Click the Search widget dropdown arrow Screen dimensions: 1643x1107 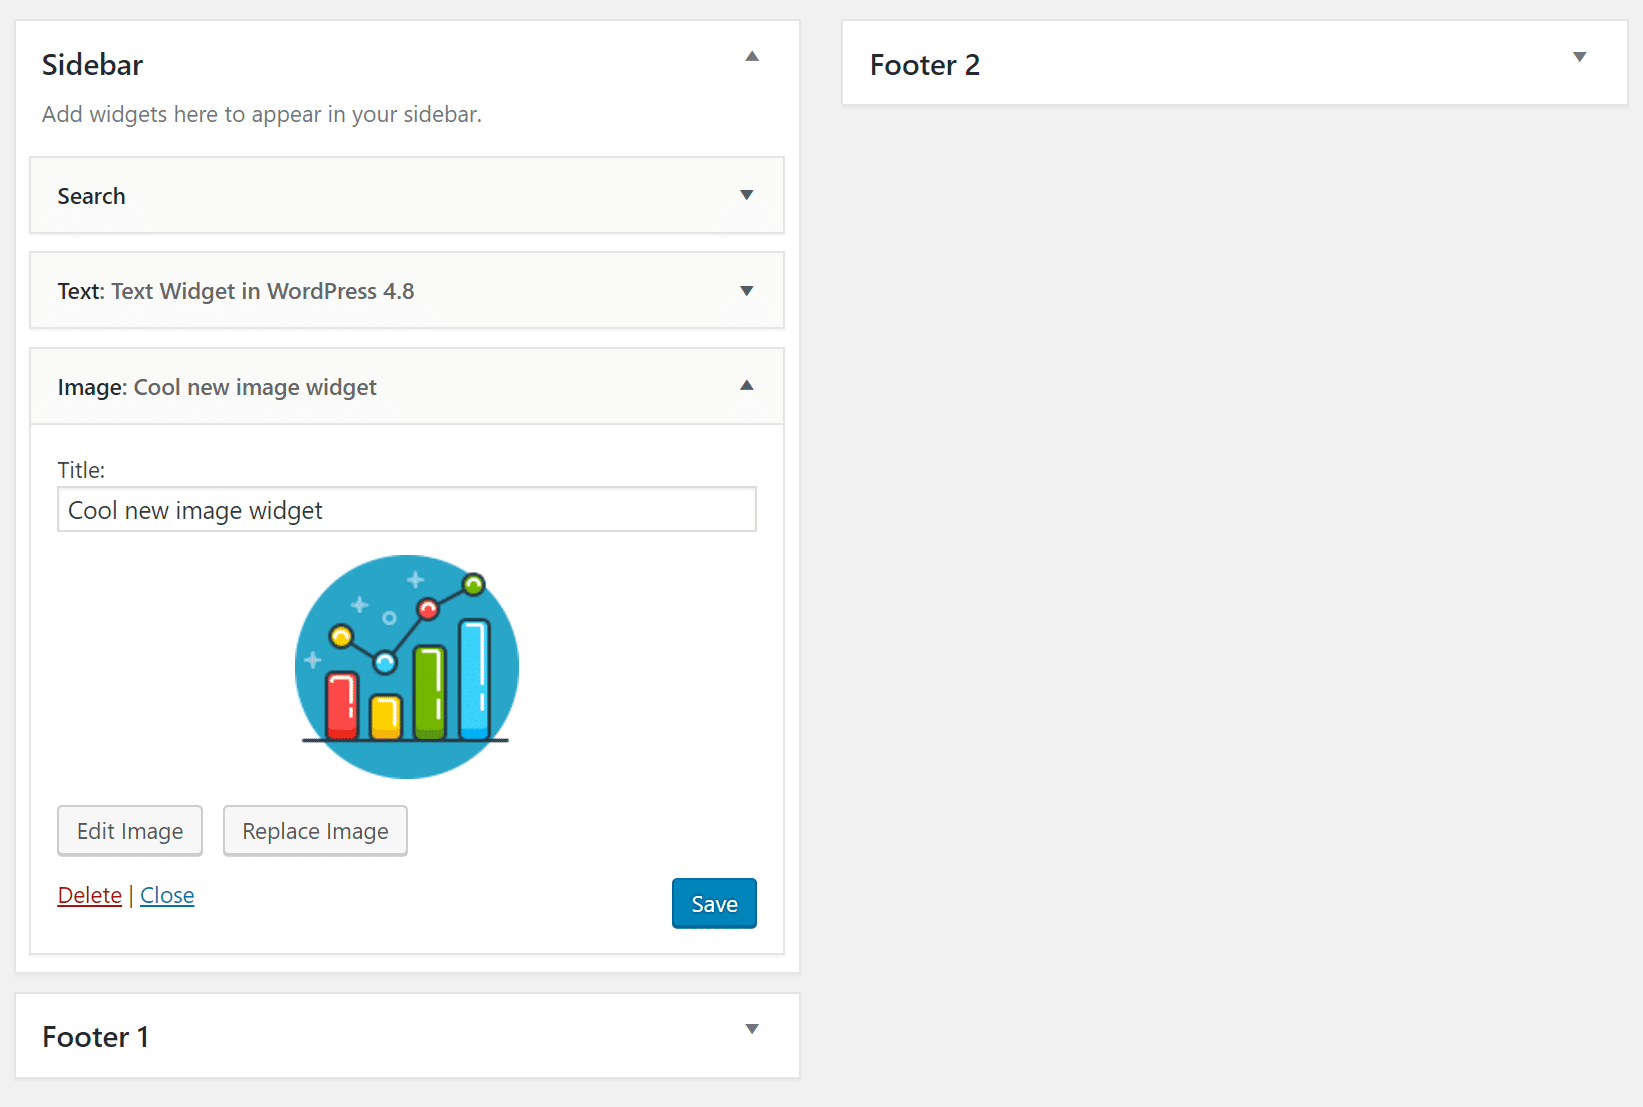click(747, 196)
